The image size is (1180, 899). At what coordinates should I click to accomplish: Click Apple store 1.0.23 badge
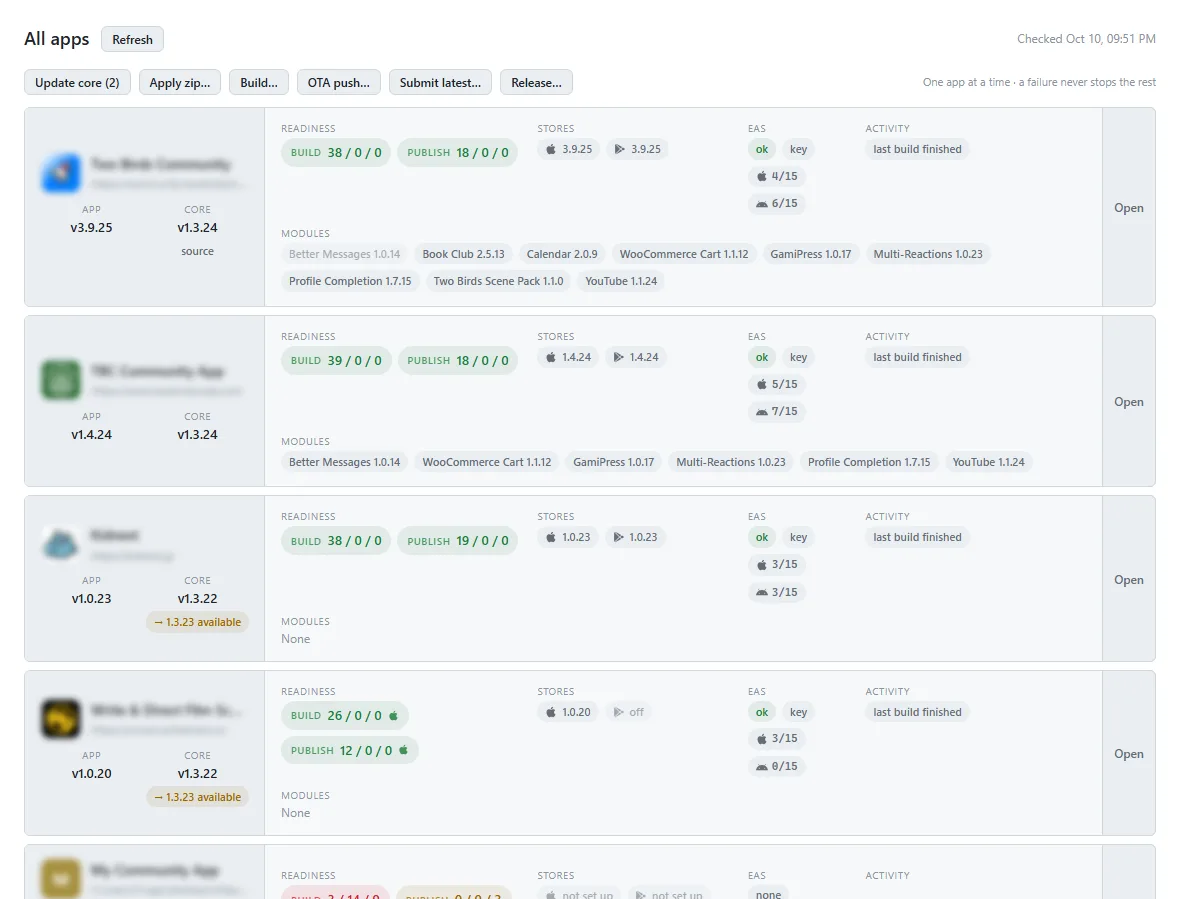(568, 537)
